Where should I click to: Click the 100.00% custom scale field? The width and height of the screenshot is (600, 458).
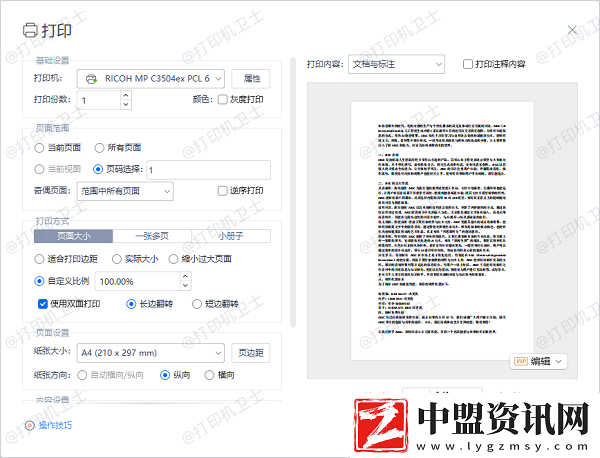[137, 281]
